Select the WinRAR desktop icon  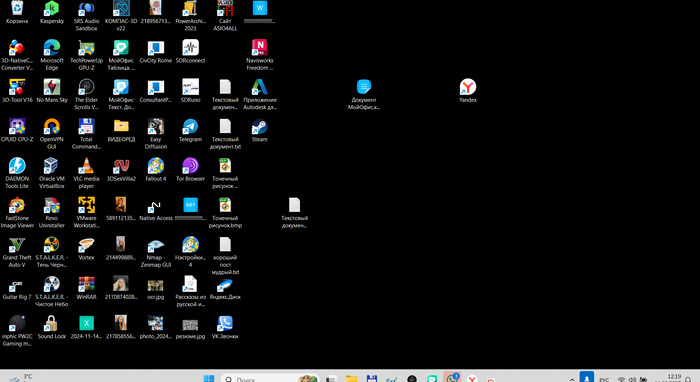point(86,288)
